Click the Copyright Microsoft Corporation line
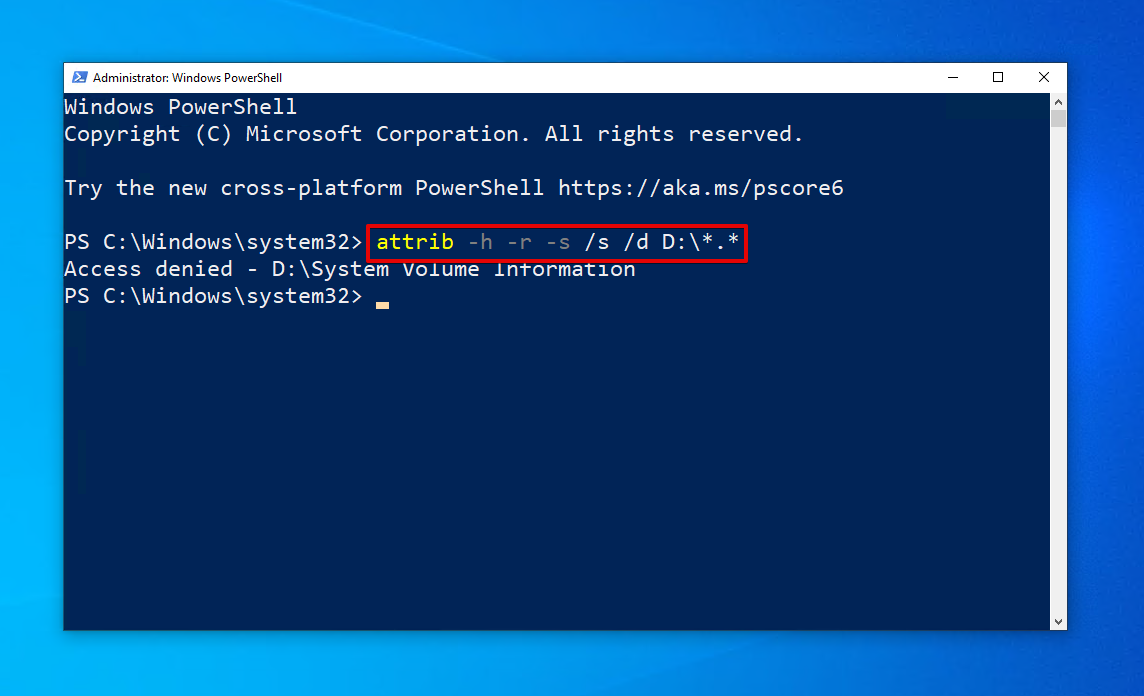Screen dimensions: 1144x696 (433, 134)
